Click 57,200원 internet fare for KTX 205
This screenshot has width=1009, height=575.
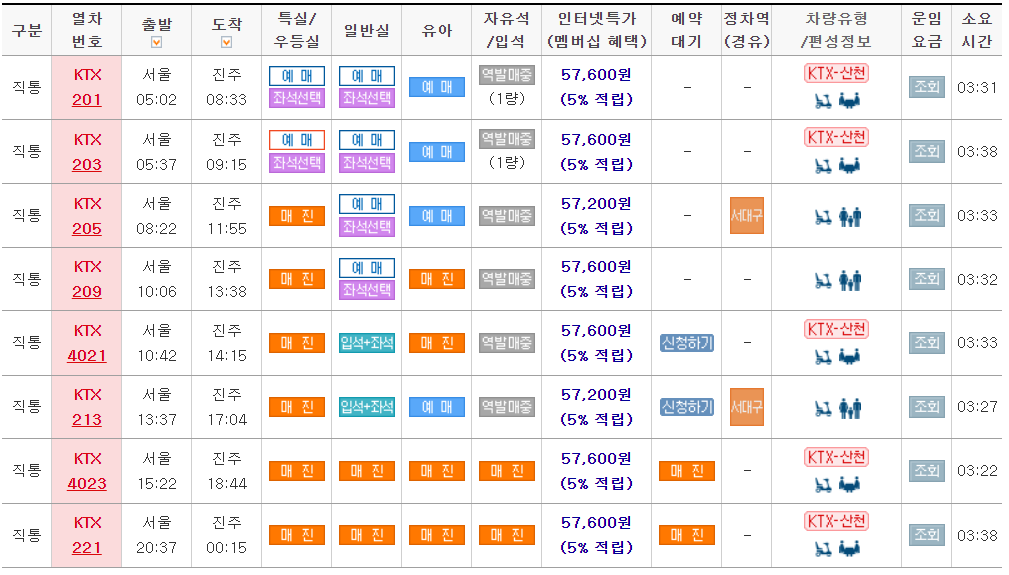[596, 204]
